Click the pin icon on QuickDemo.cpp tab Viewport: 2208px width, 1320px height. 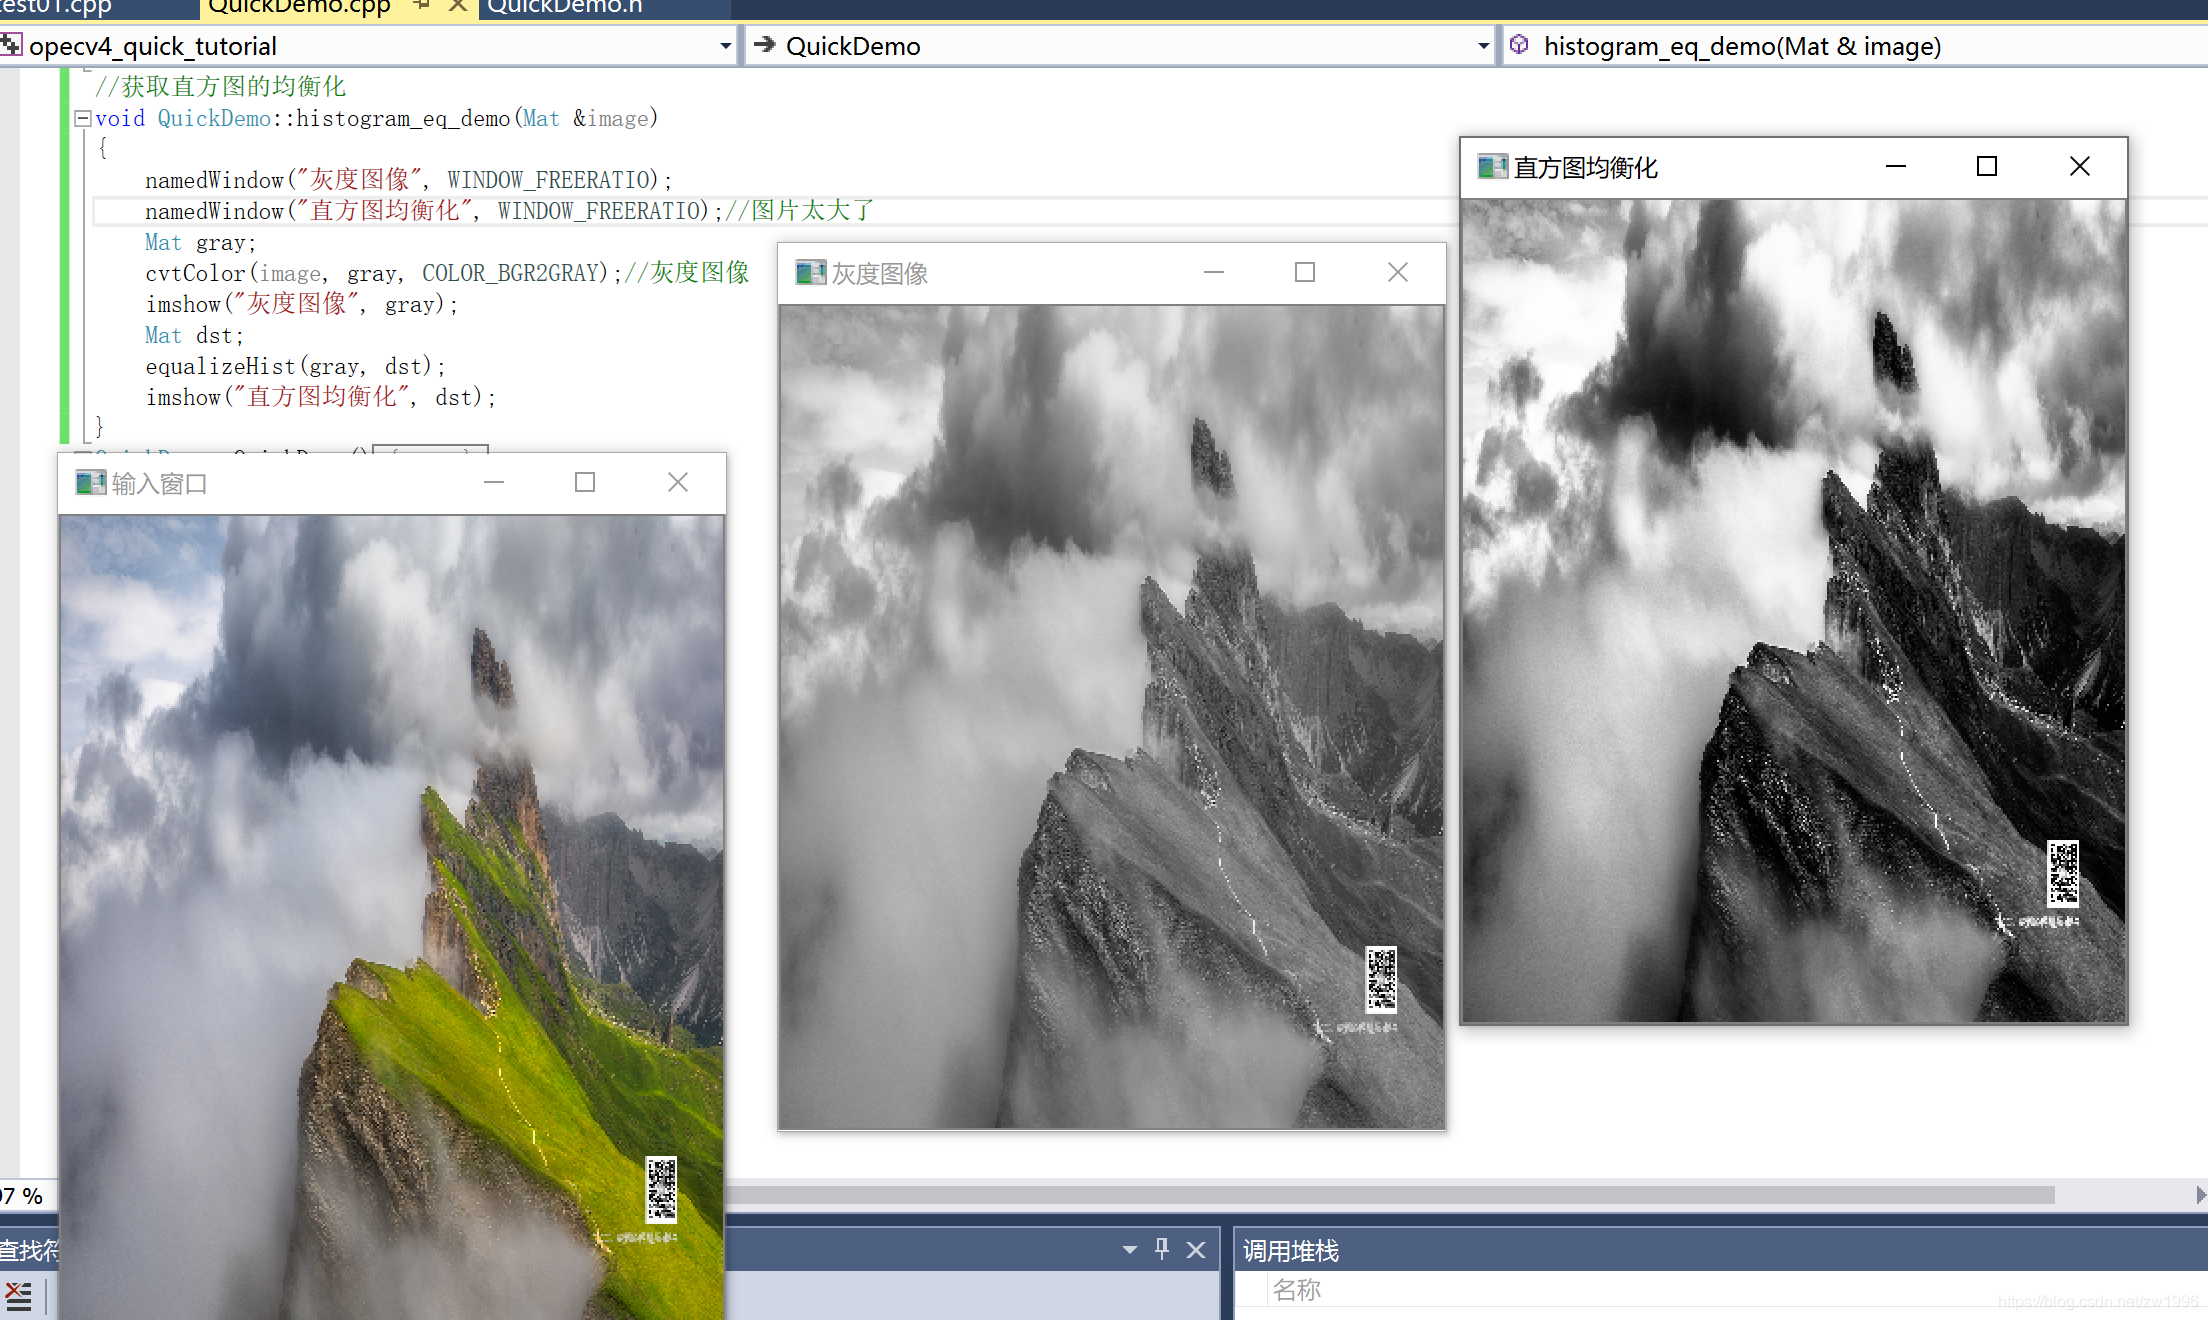click(x=421, y=6)
